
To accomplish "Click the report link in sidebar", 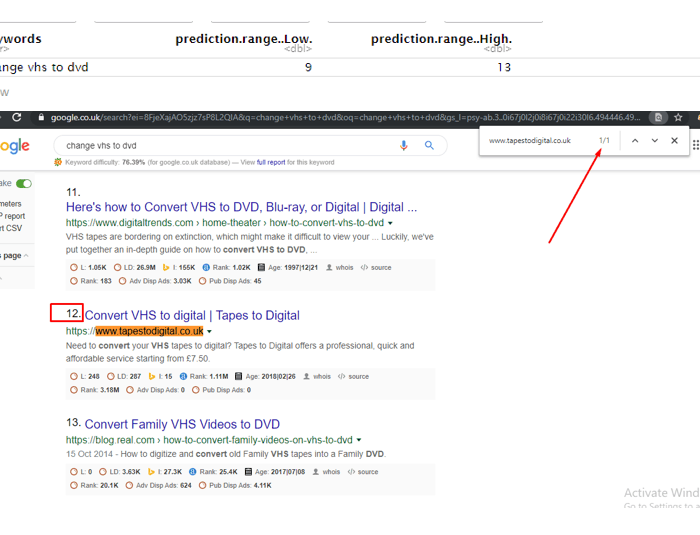I will point(14,216).
